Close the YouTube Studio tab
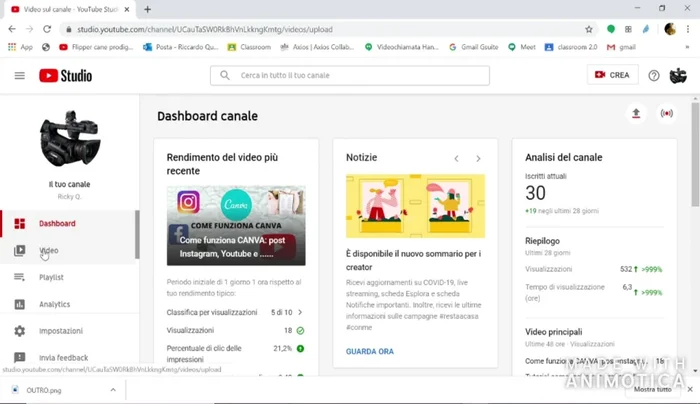The height and width of the screenshot is (404, 700). [127, 9]
